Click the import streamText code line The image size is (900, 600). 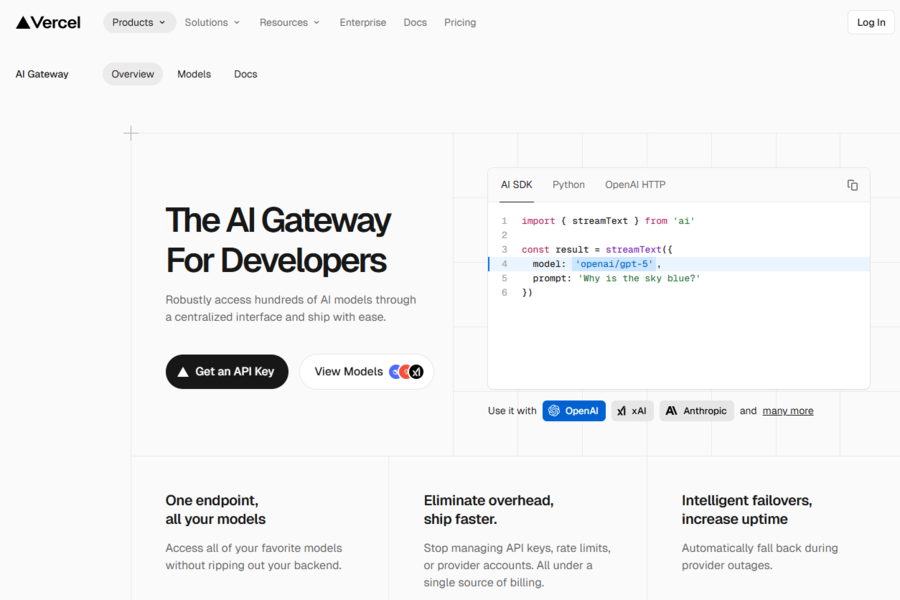click(608, 221)
